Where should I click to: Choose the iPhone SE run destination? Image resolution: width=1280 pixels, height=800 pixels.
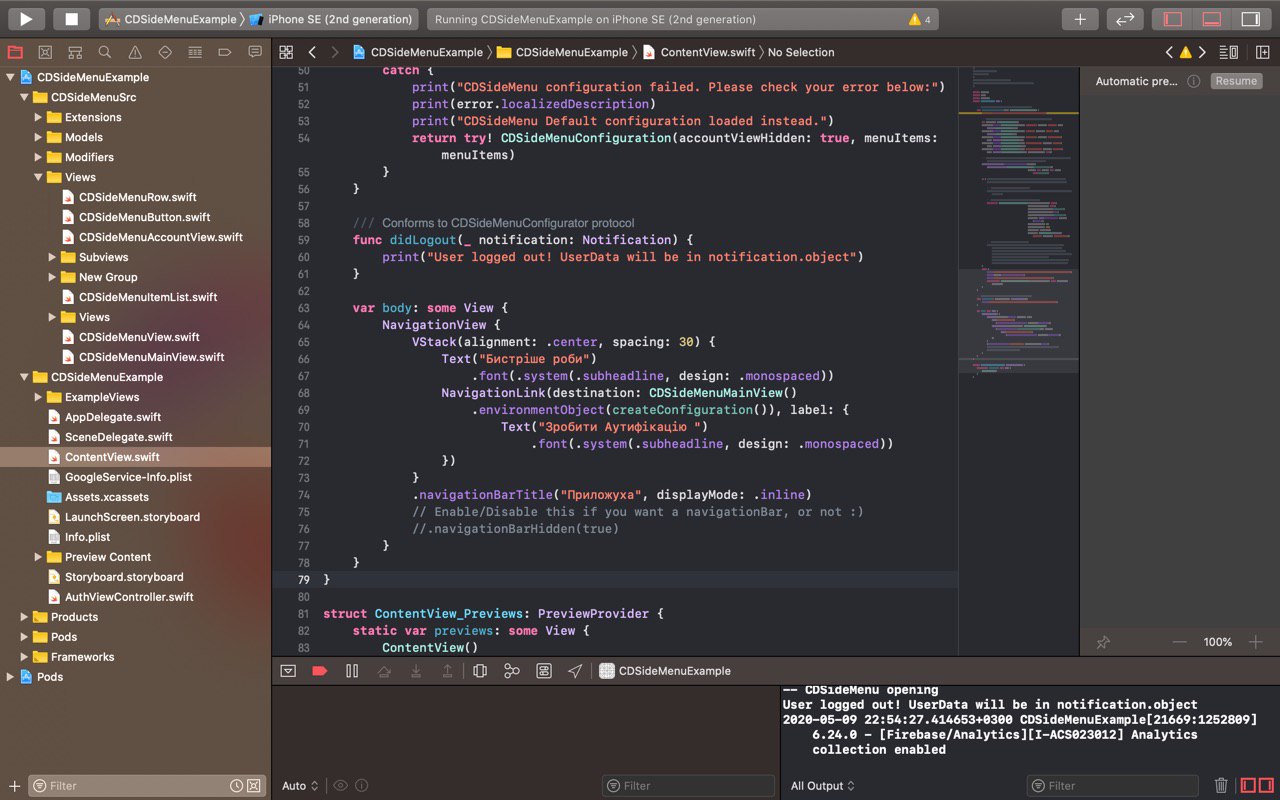(332, 19)
